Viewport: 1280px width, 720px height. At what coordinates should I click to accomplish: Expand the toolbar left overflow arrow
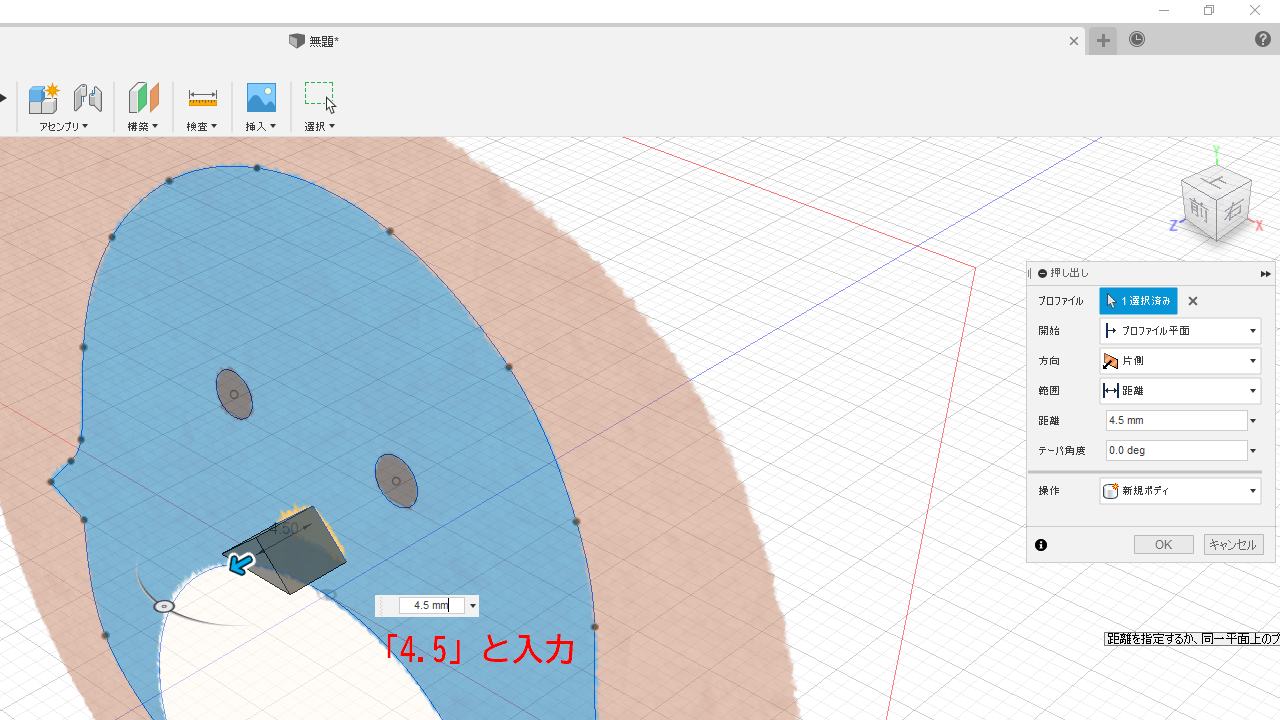(3, 98)
